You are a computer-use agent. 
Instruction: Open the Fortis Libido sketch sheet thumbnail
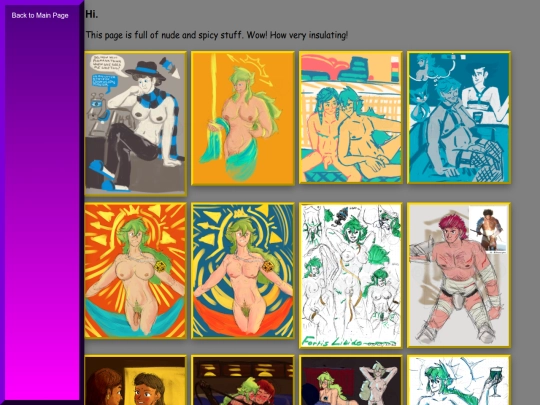coord(351,276)
